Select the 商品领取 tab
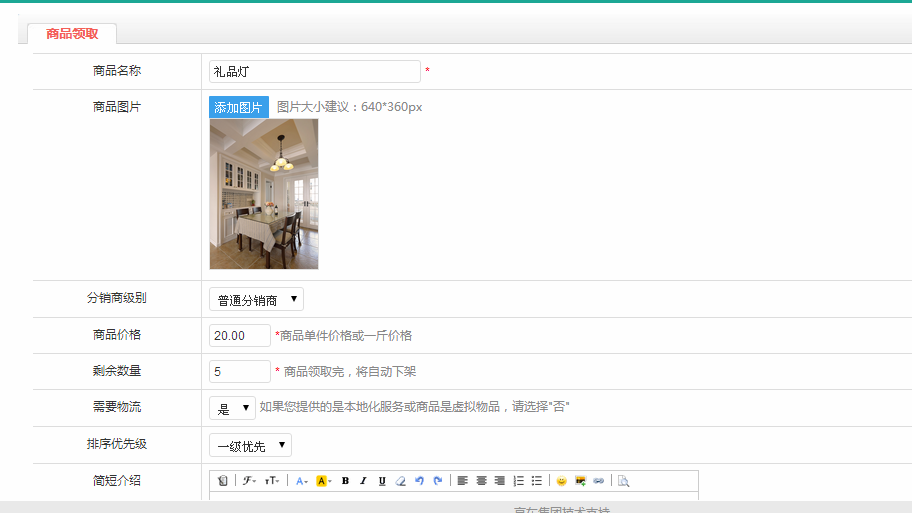 tap(72, 34)
